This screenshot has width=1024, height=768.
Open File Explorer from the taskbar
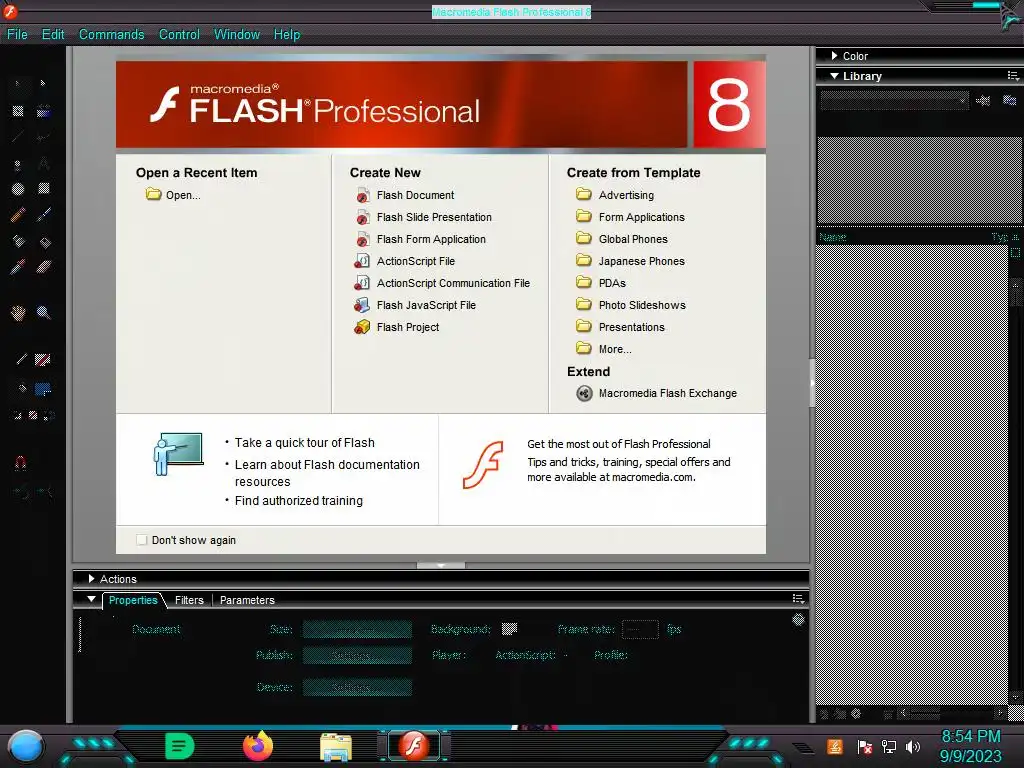[336, 747]
